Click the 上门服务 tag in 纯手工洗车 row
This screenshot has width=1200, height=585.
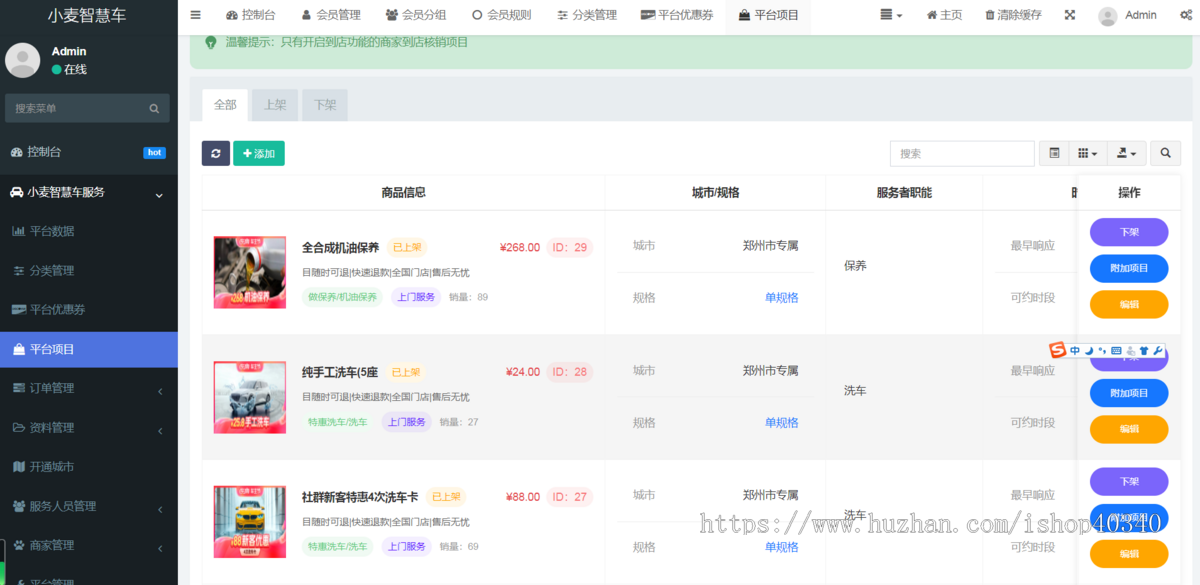click(407, 422)
